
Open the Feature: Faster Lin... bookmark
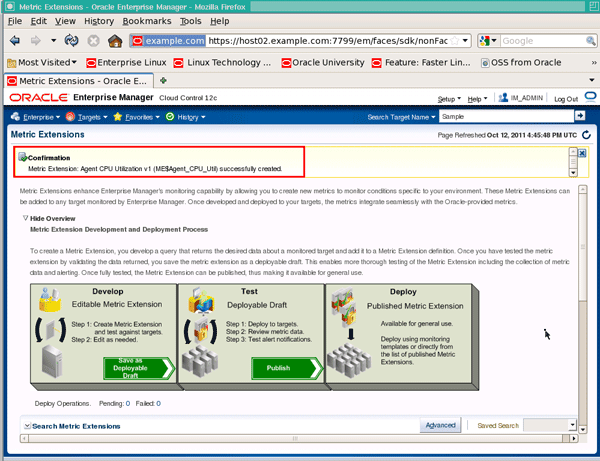click(x=421, y=62)
